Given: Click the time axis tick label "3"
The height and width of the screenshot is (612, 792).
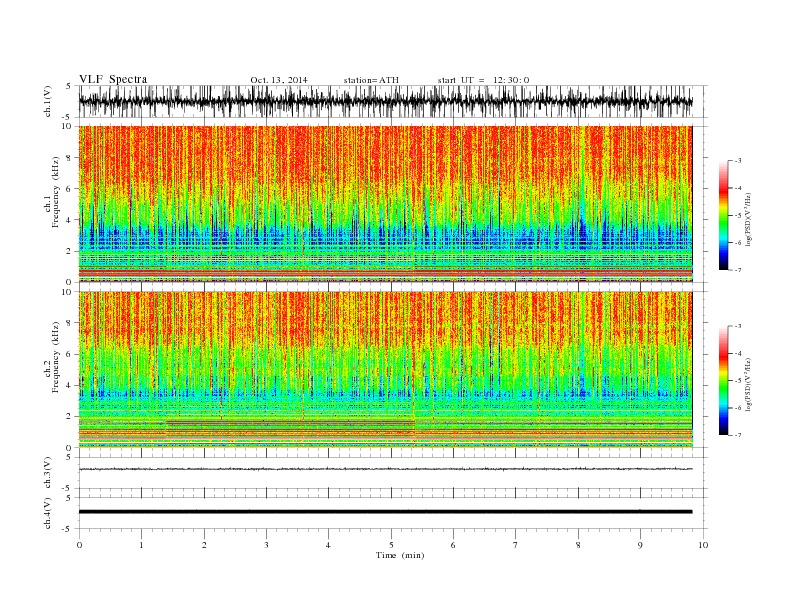Looking at the screenshot, I should [x=266, y=545].
